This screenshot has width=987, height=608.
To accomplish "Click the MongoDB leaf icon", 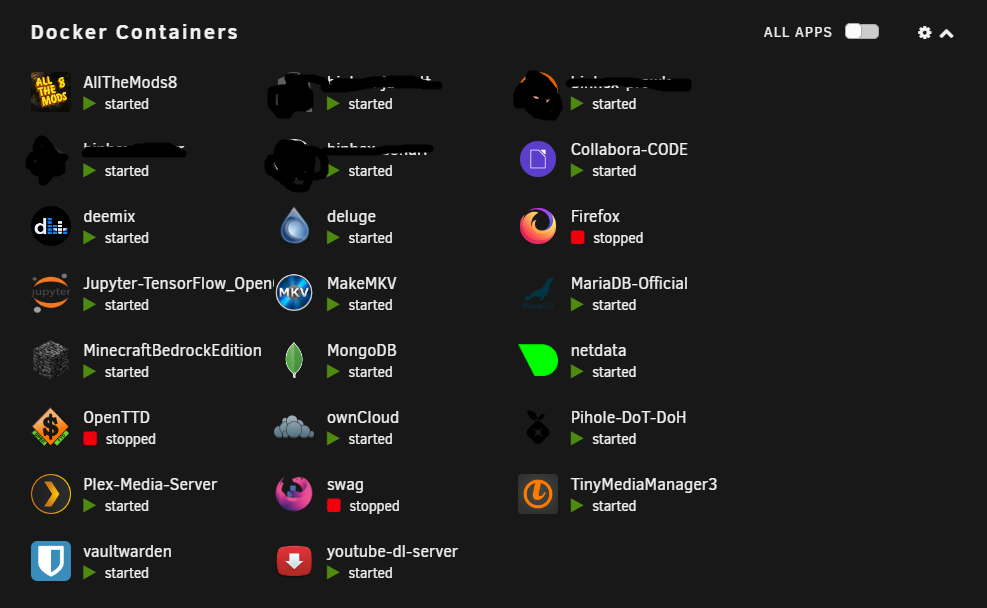I will click(x=294, y=360).
